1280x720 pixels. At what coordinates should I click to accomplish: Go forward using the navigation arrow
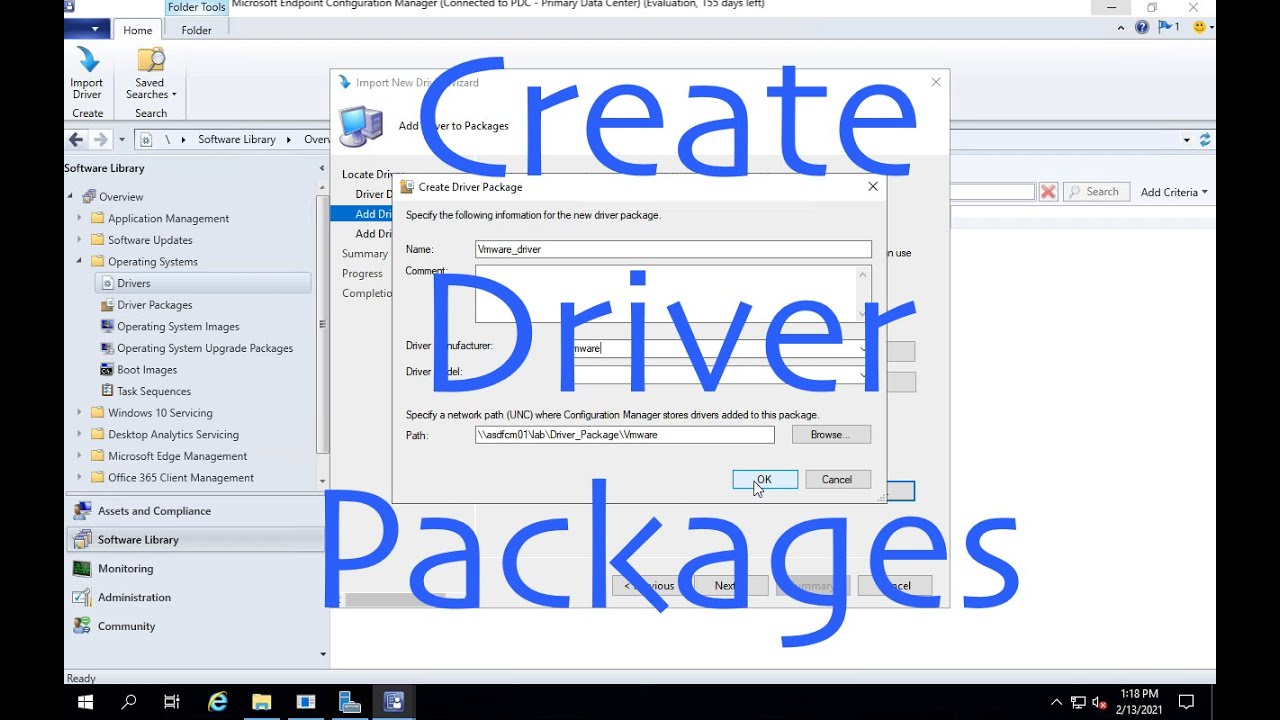tap(100, 139)
